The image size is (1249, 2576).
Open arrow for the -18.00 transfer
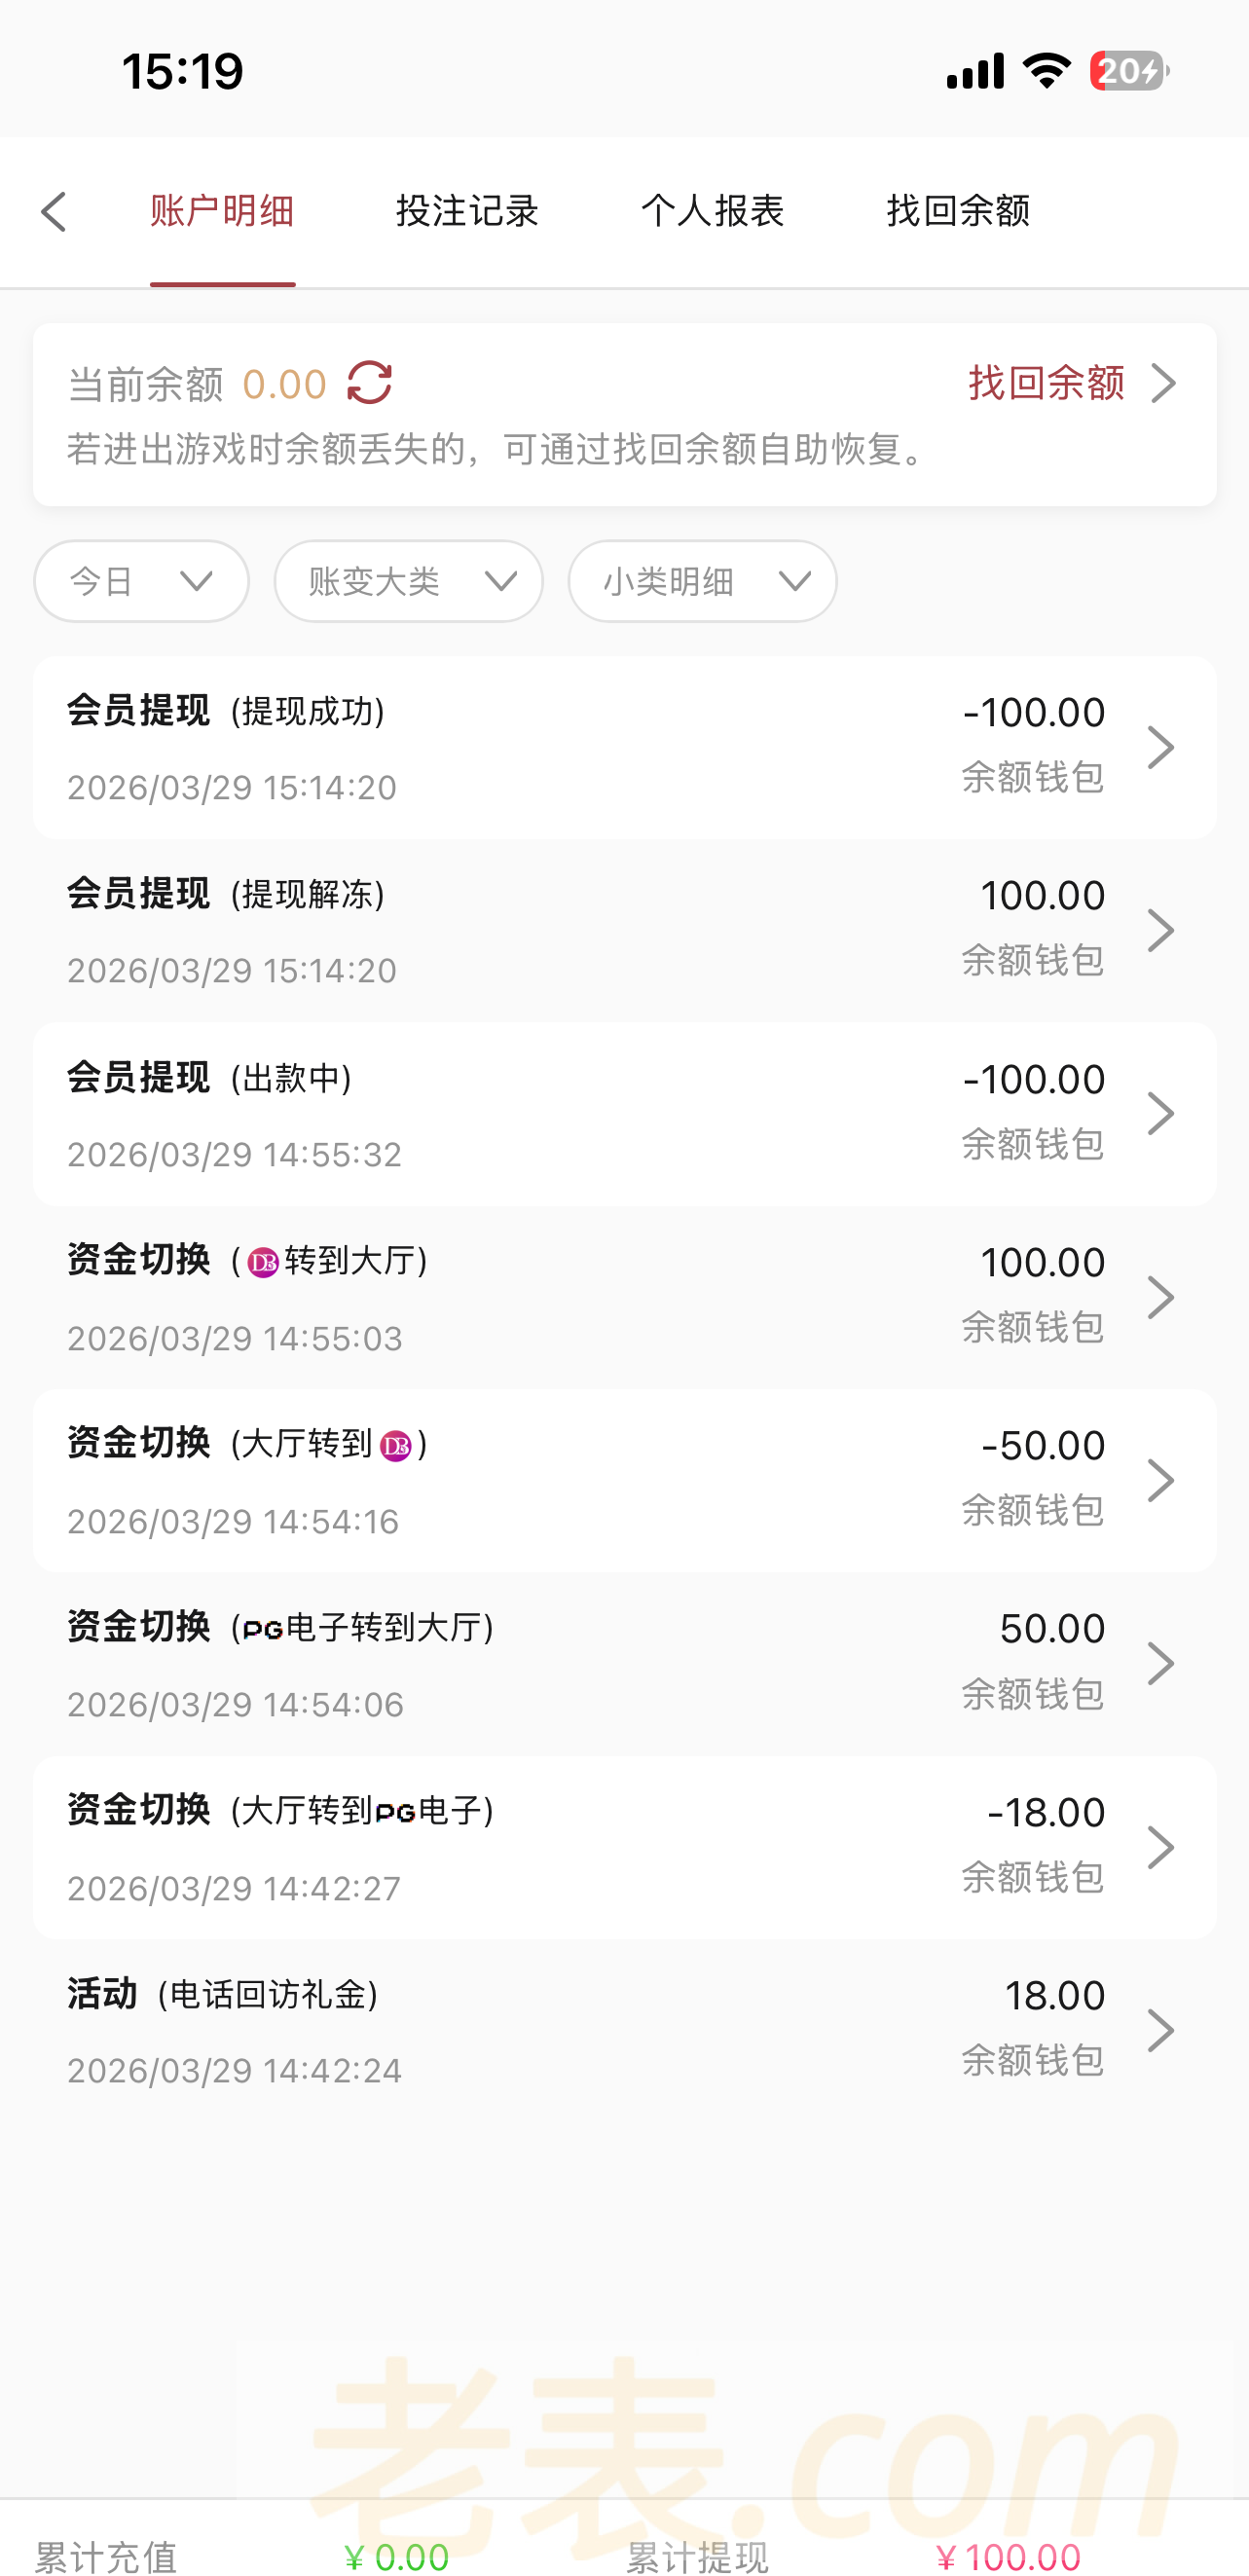coord(1160,1848)
